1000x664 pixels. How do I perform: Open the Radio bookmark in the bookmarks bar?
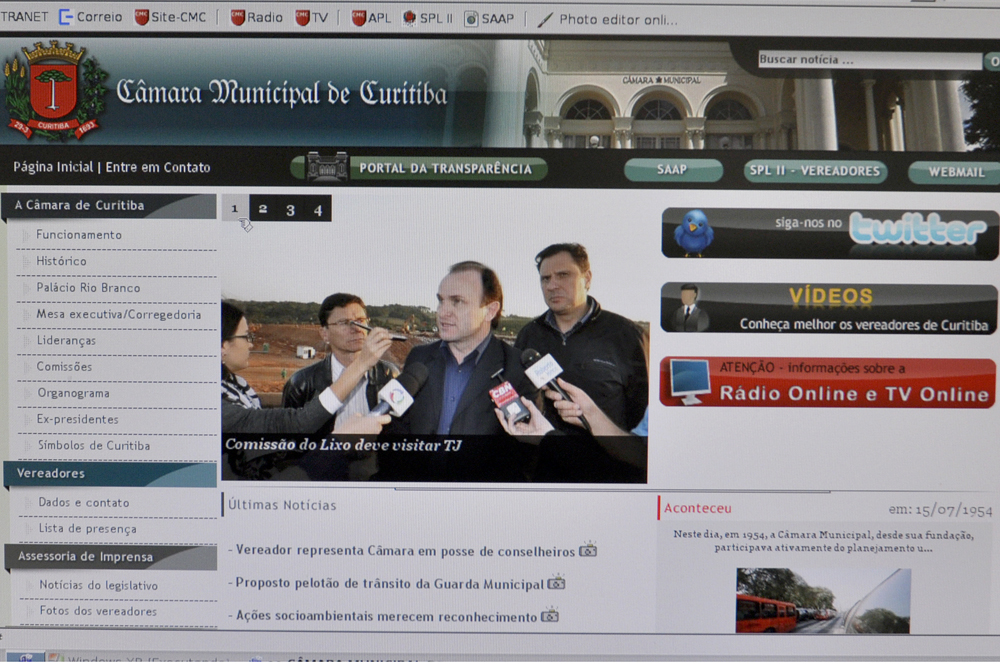pos(255,16)
